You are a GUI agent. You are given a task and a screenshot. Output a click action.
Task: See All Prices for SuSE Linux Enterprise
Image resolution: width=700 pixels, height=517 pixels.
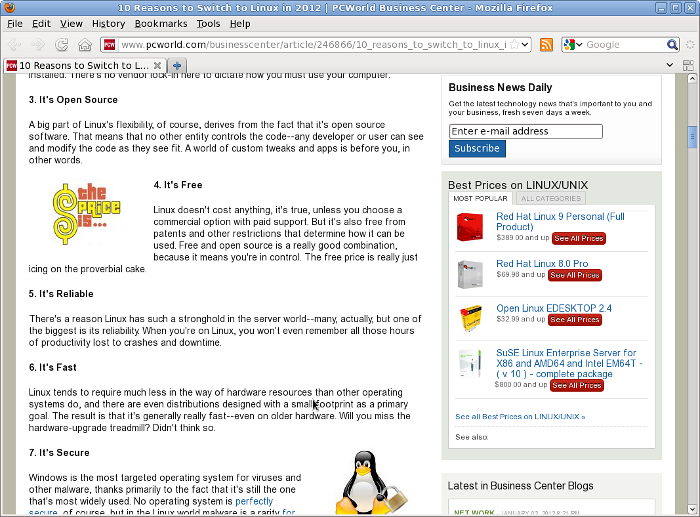pyautogui.click(x=577, y=385)
